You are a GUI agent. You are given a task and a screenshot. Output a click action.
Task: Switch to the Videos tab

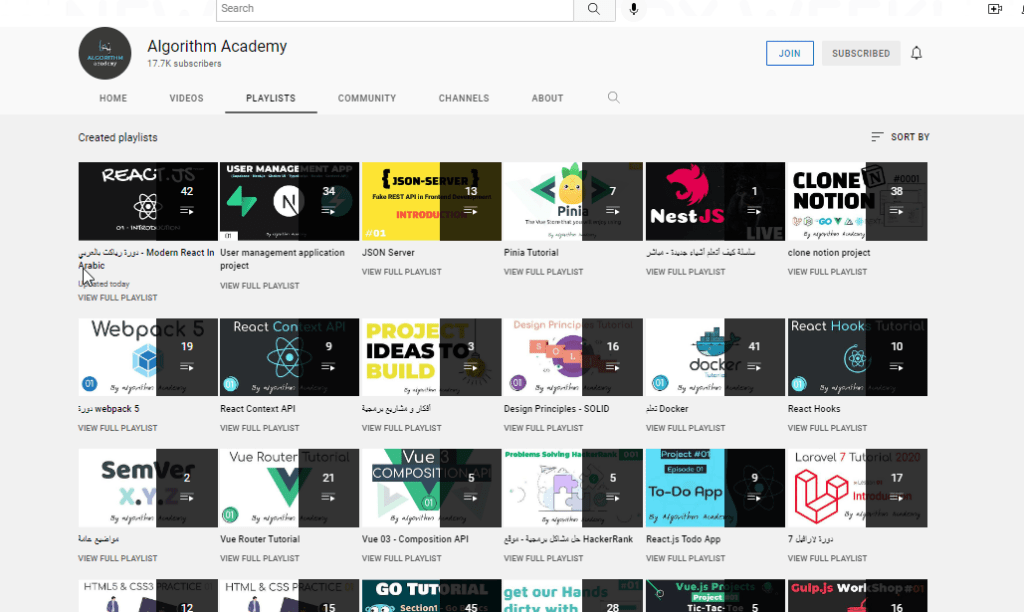pyautogui.click(x=186, y=98)
